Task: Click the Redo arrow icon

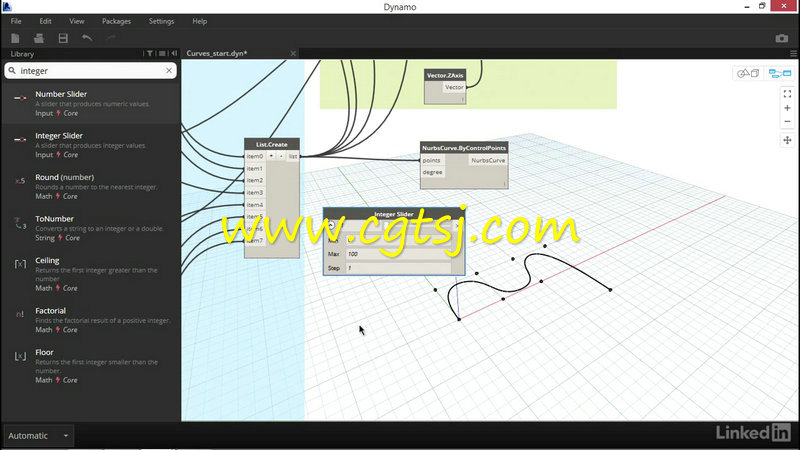Action: pos(111,38)
